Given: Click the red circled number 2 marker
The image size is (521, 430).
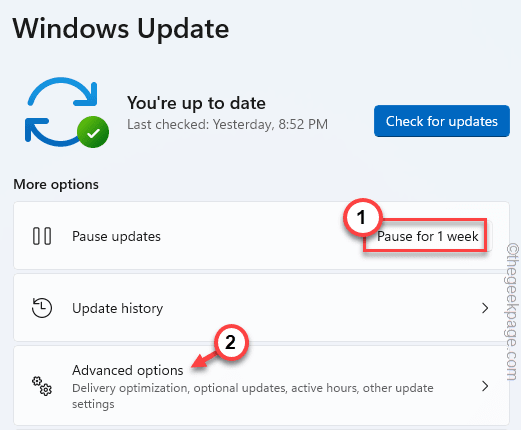Looking at the screenshot, I should coord(231,342).
